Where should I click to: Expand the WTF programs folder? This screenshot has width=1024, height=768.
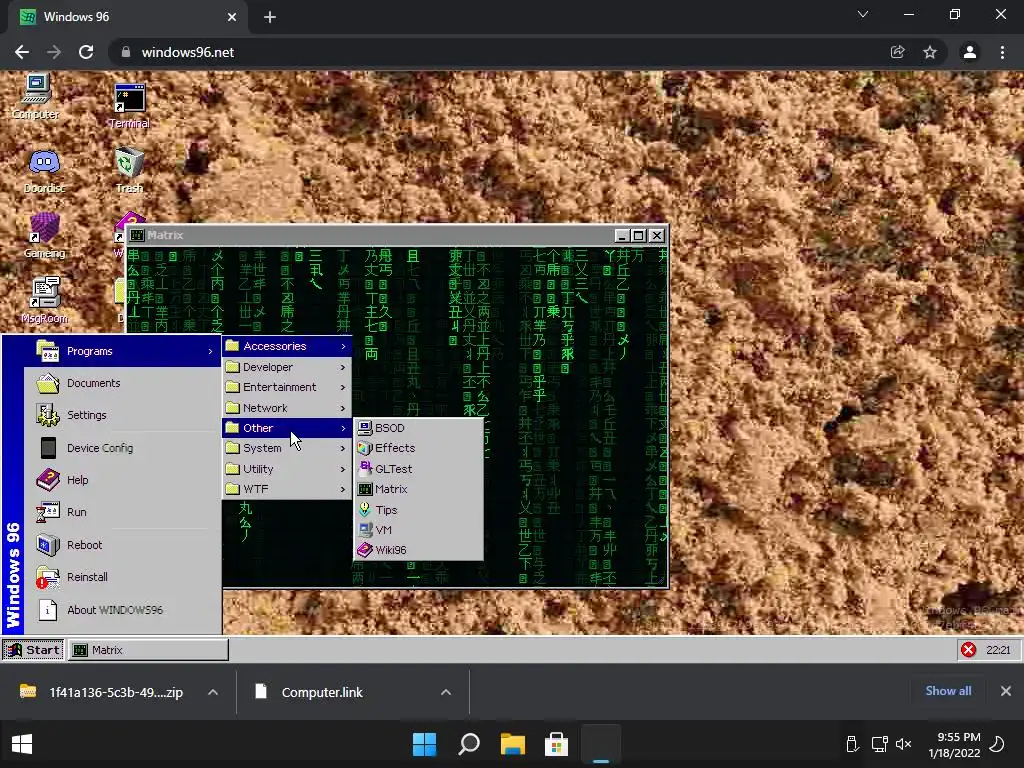tap(287, 489)
